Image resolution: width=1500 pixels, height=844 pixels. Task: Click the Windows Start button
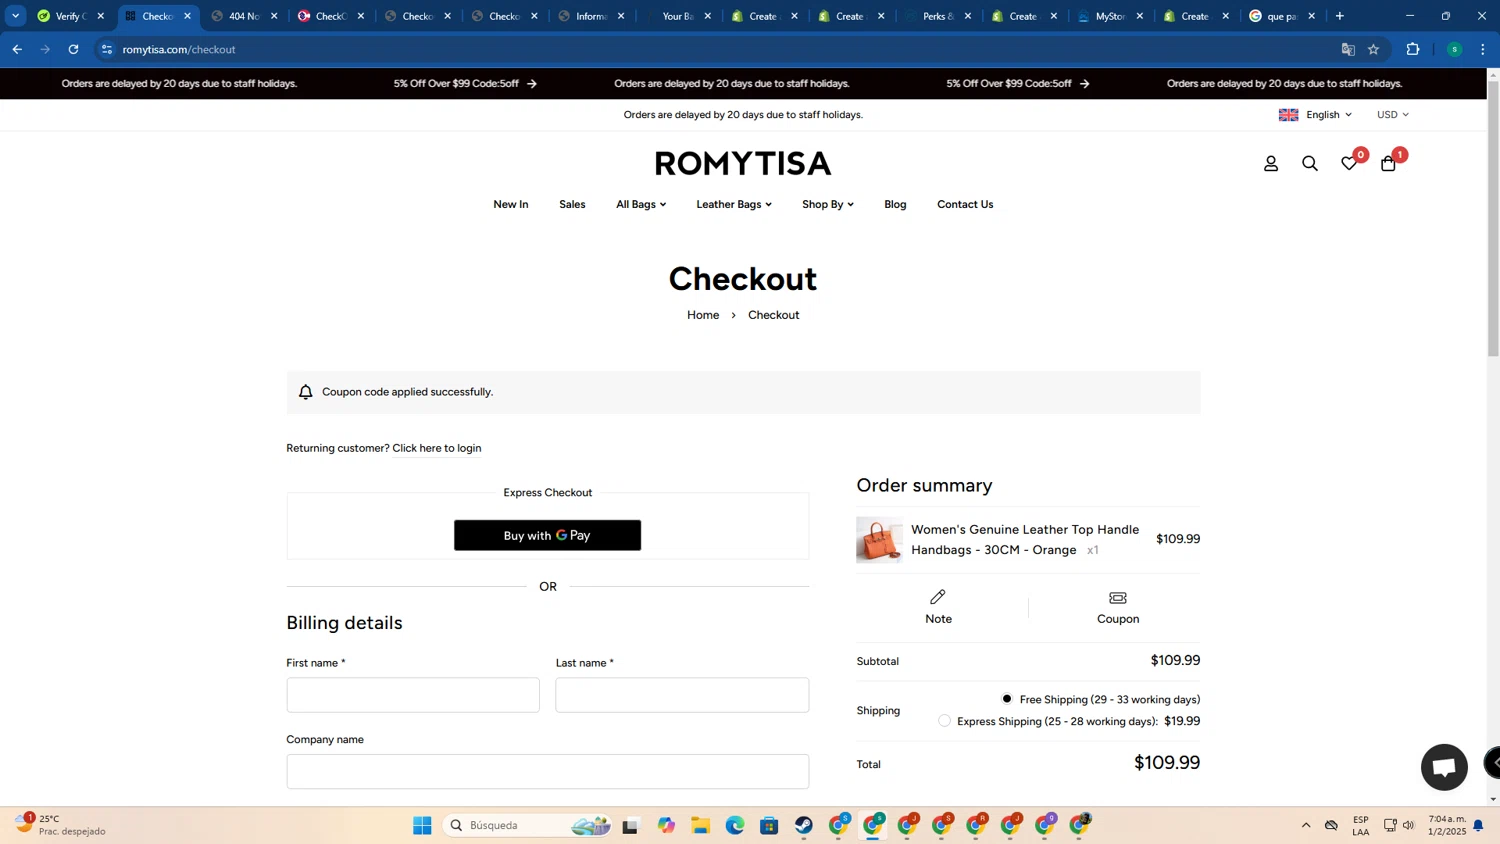pyautogui.click(x=422, y=825)
